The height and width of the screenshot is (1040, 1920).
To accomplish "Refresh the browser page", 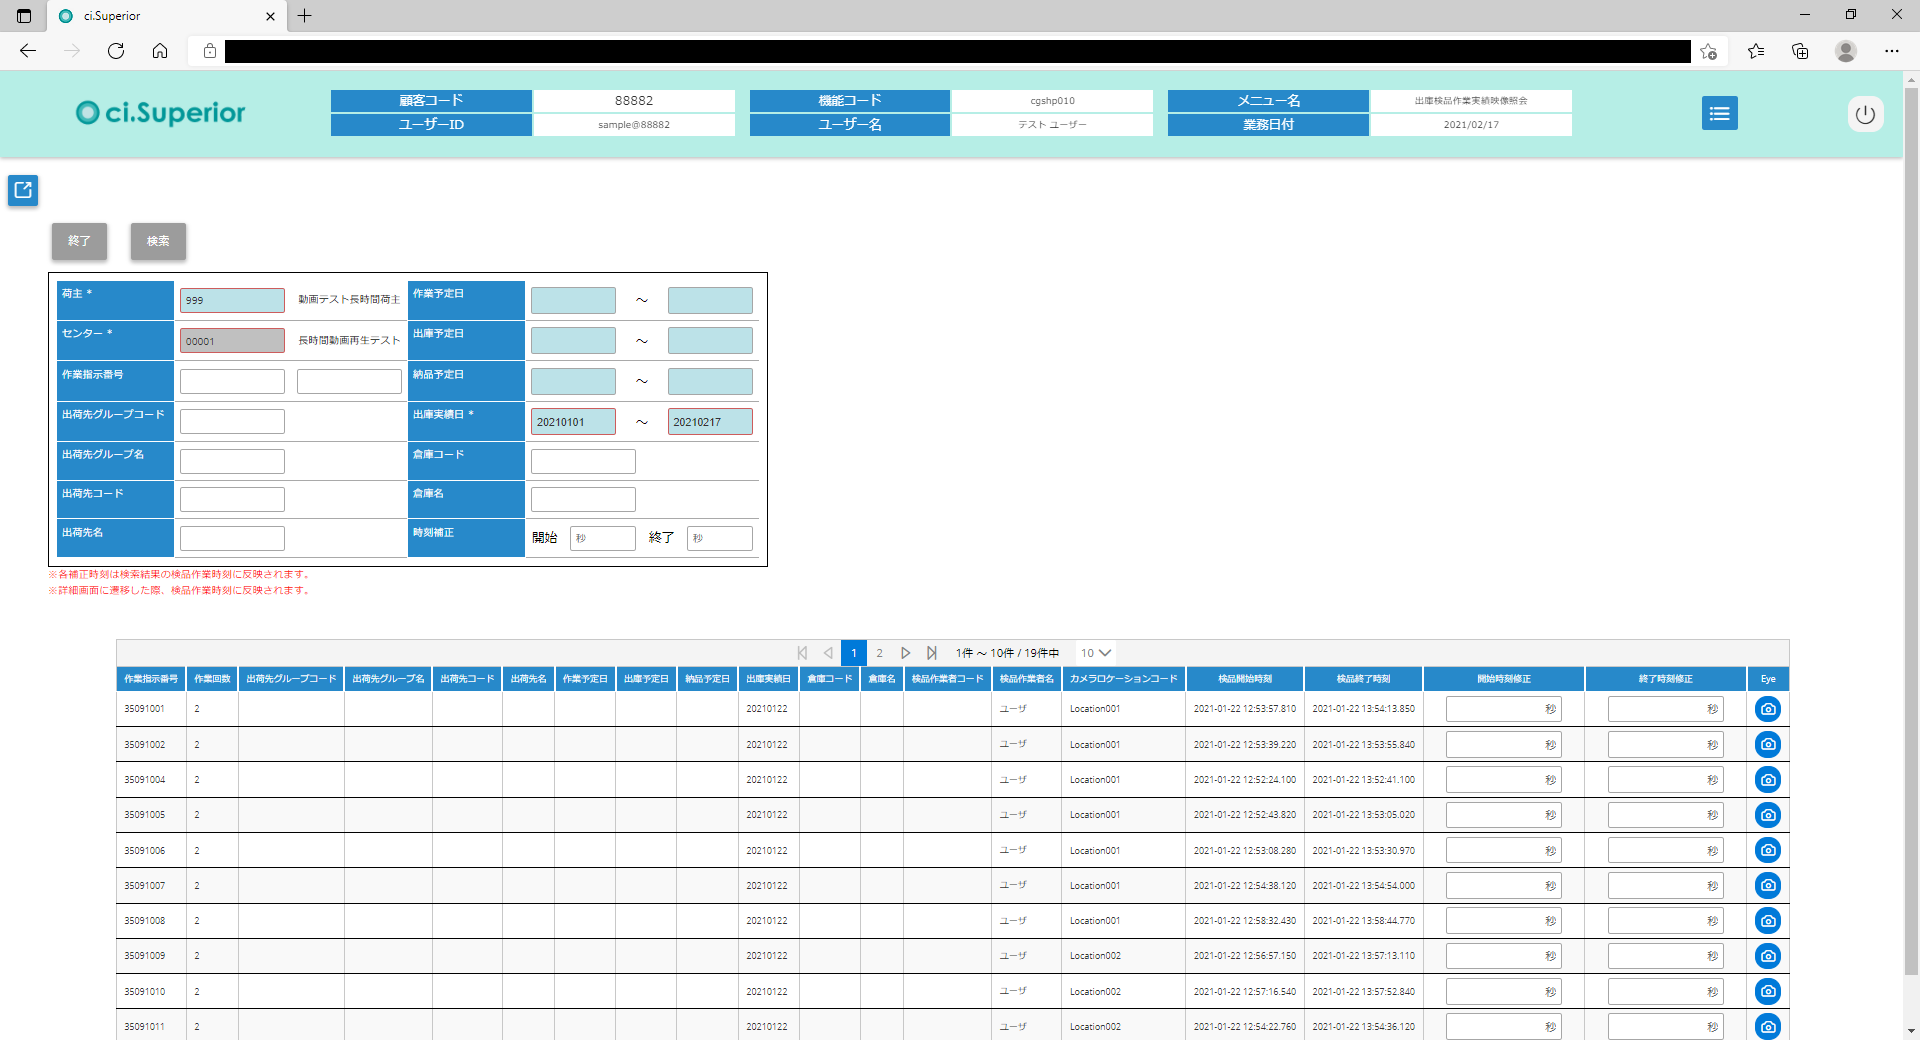I will click(116, 51).
